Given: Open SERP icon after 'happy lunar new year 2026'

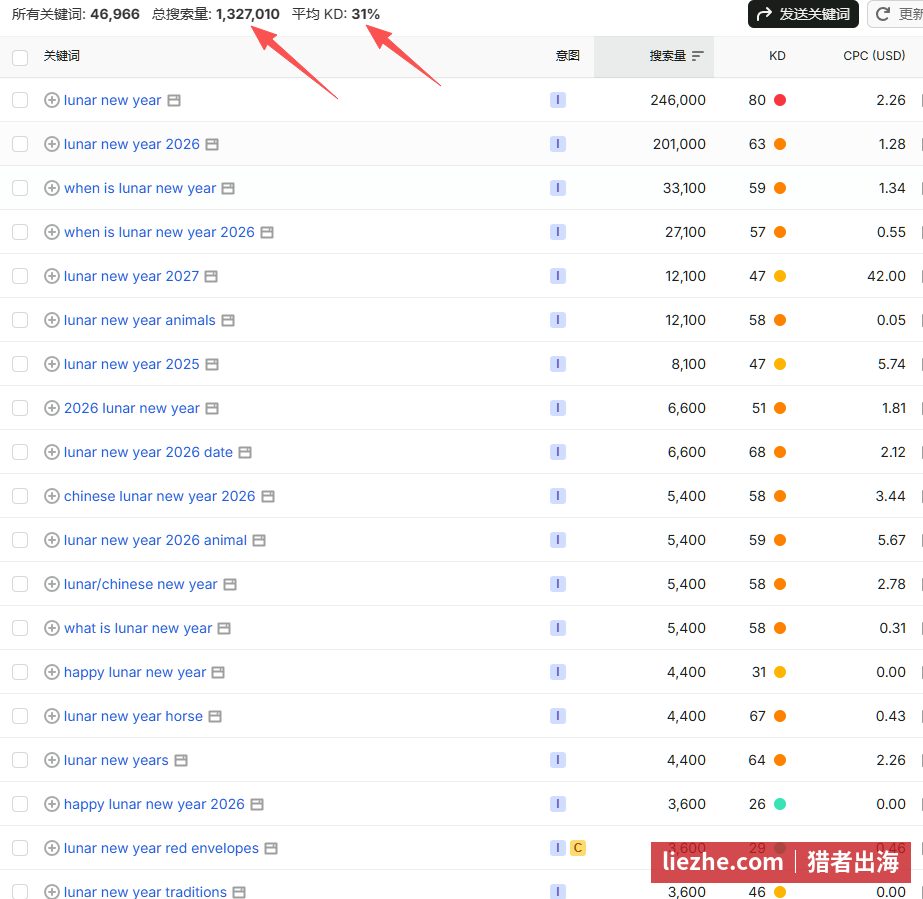Looking at the screenshot, I should click(x=257, y=804).
